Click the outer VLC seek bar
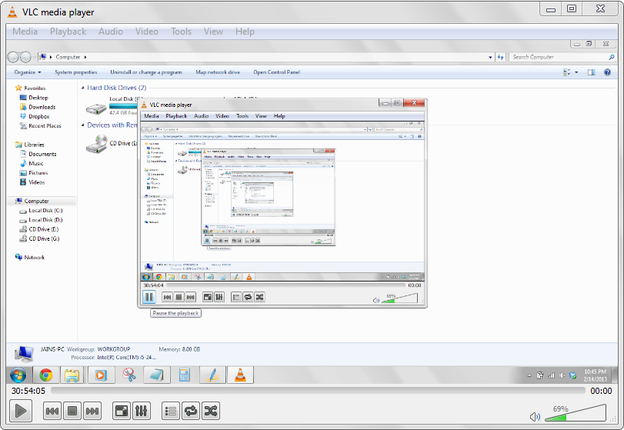Image resolution: width=624 pixels, height=430 pixels. (318, 391)
